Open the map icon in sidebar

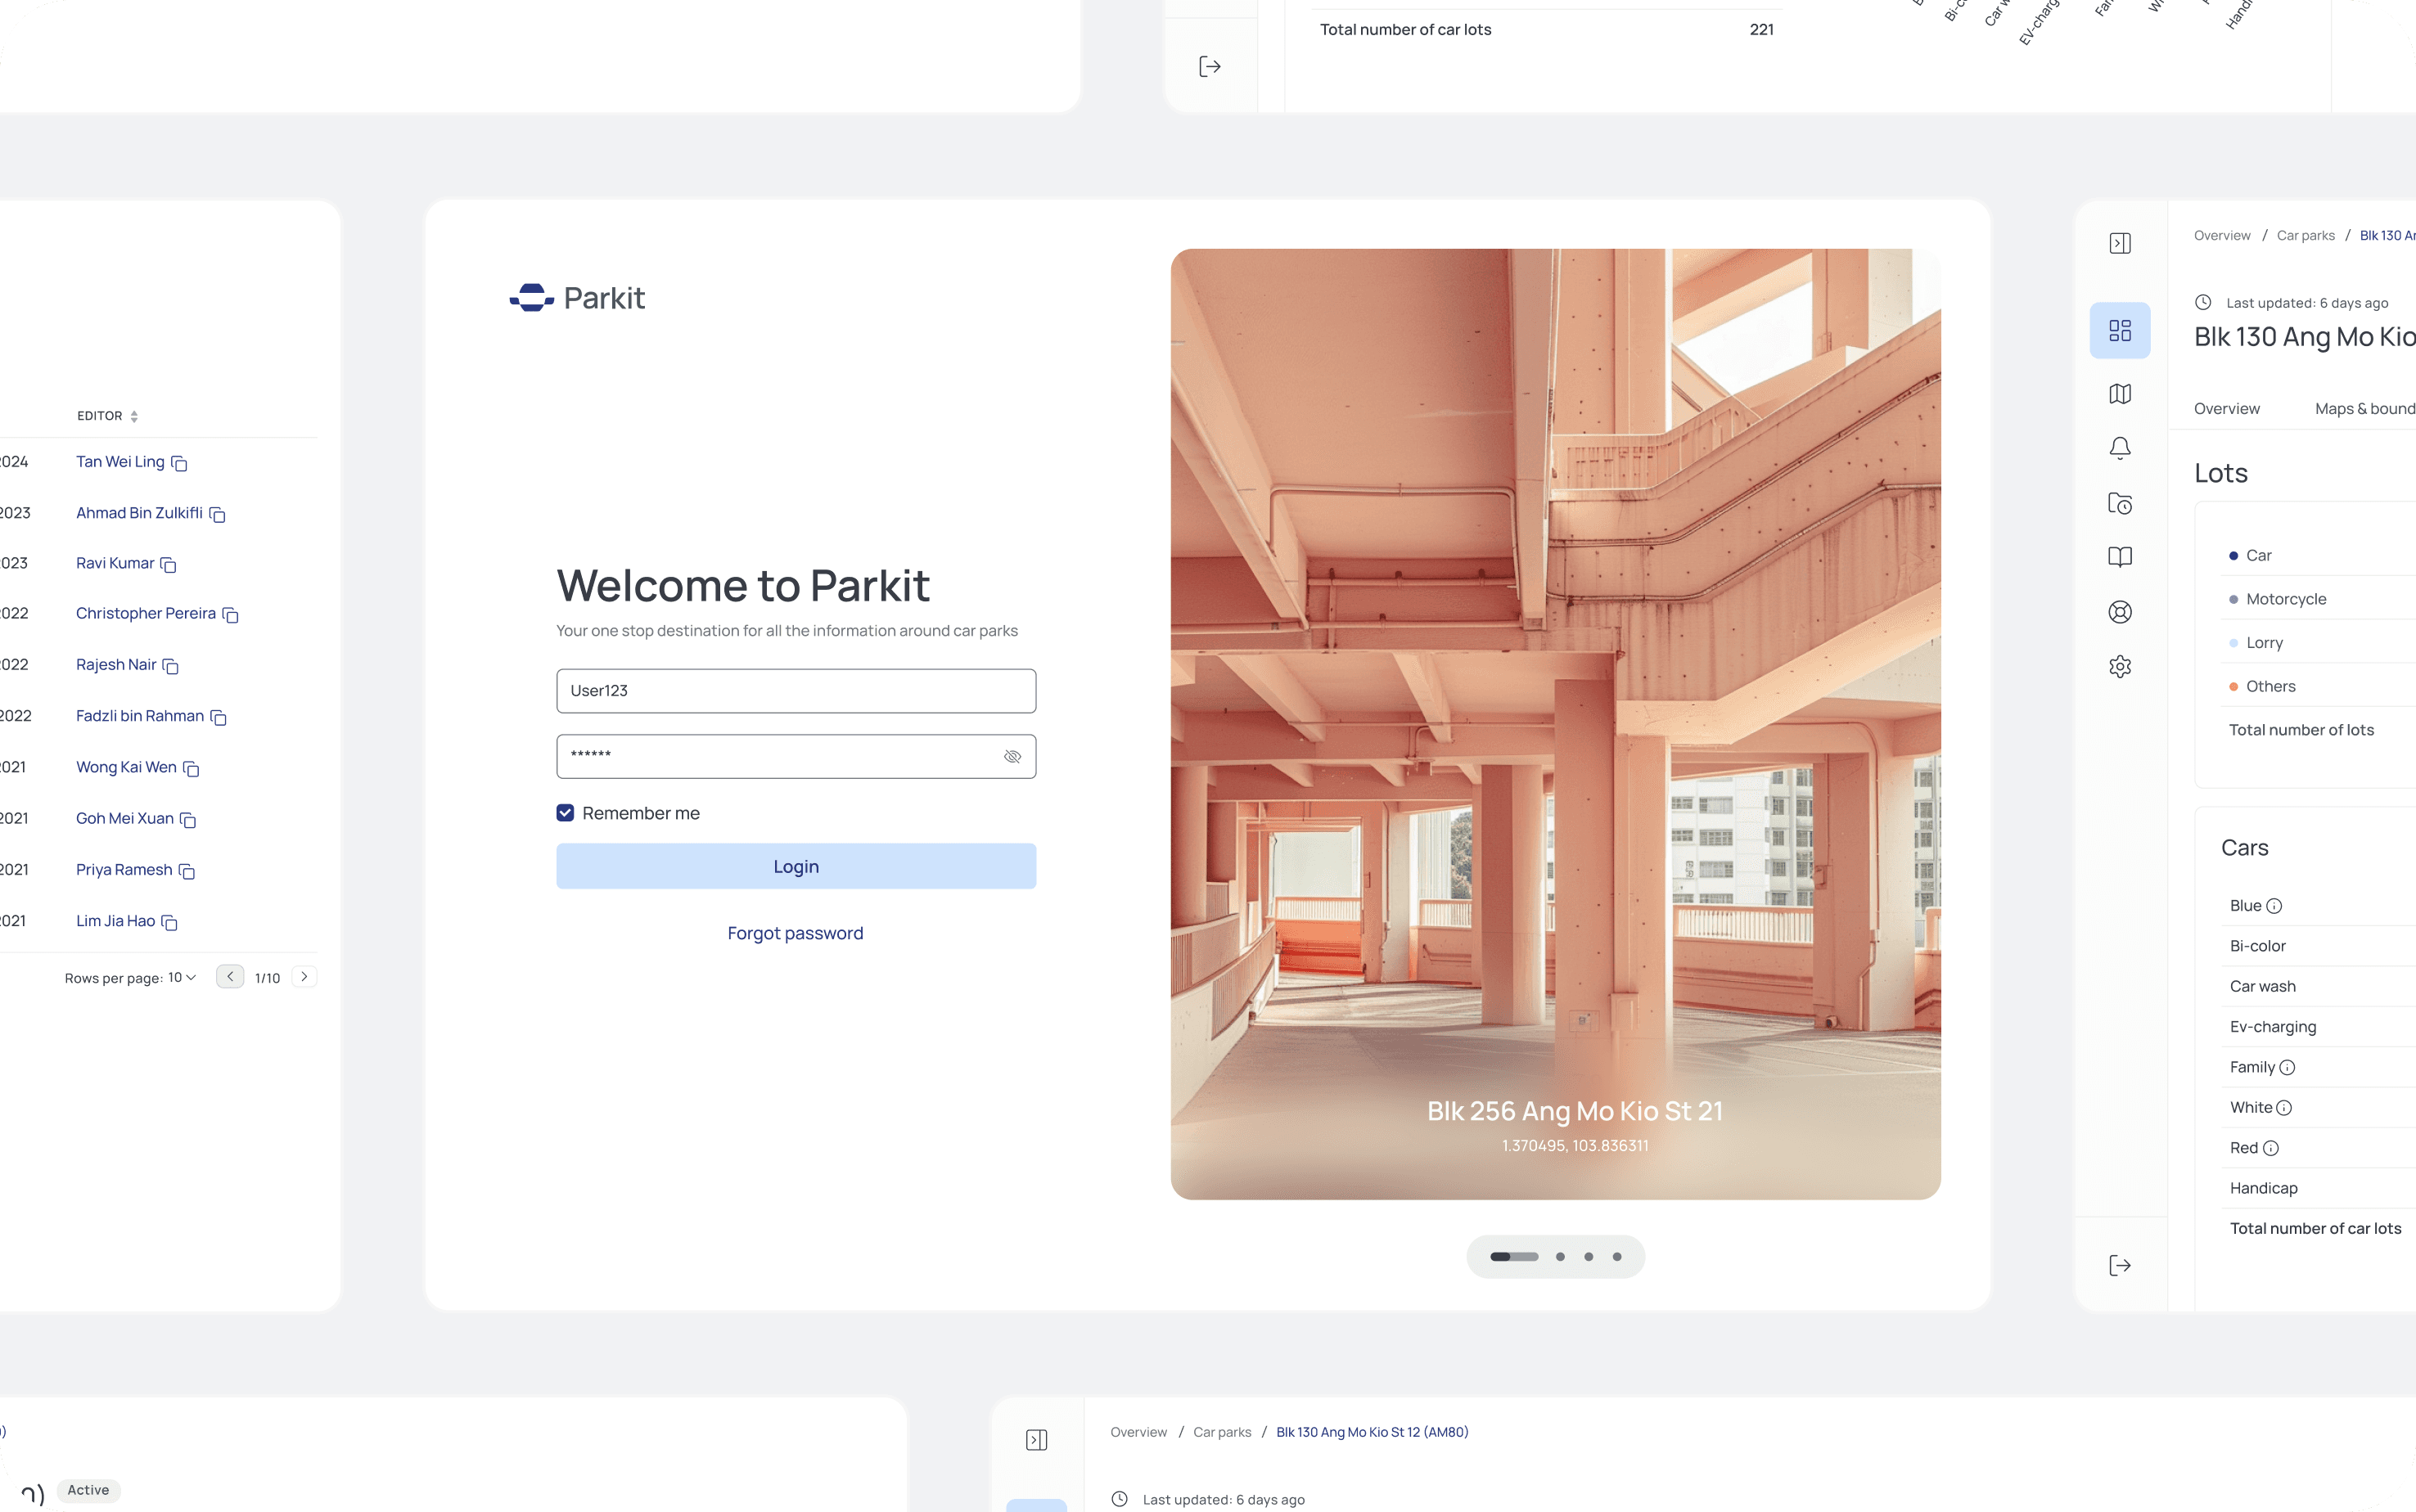click(x=2119, y=394)
